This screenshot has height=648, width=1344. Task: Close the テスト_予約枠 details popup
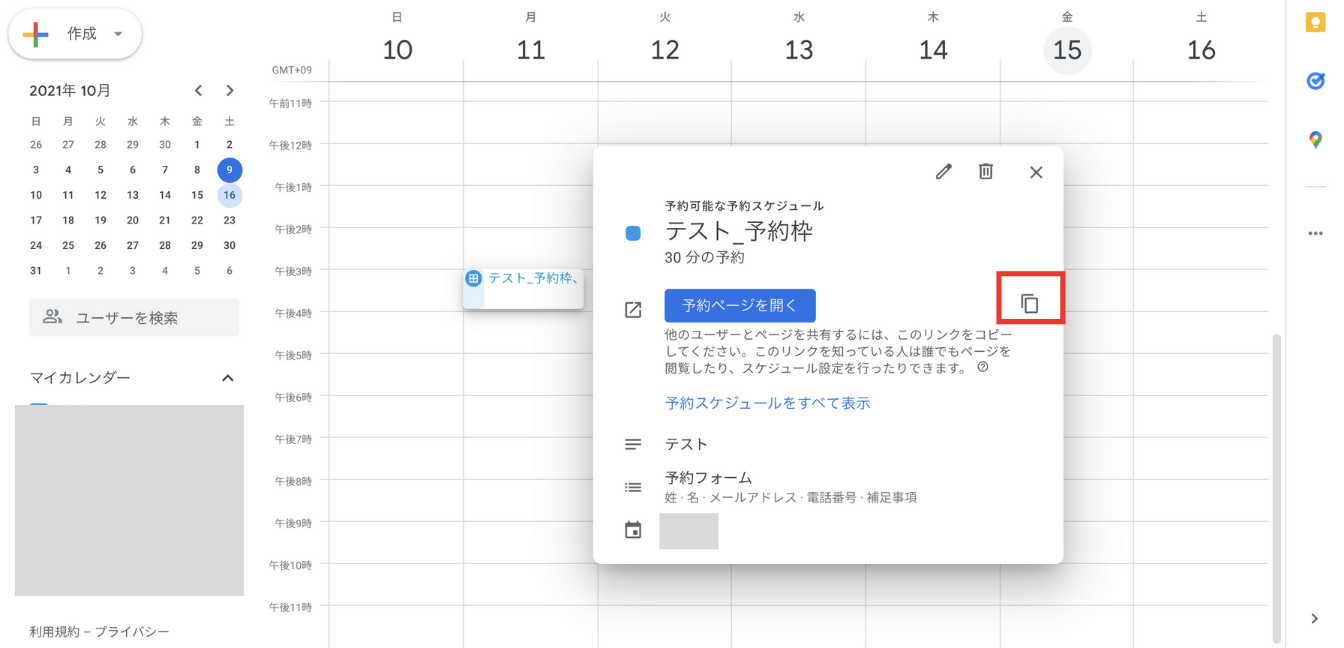[1036, 172]
